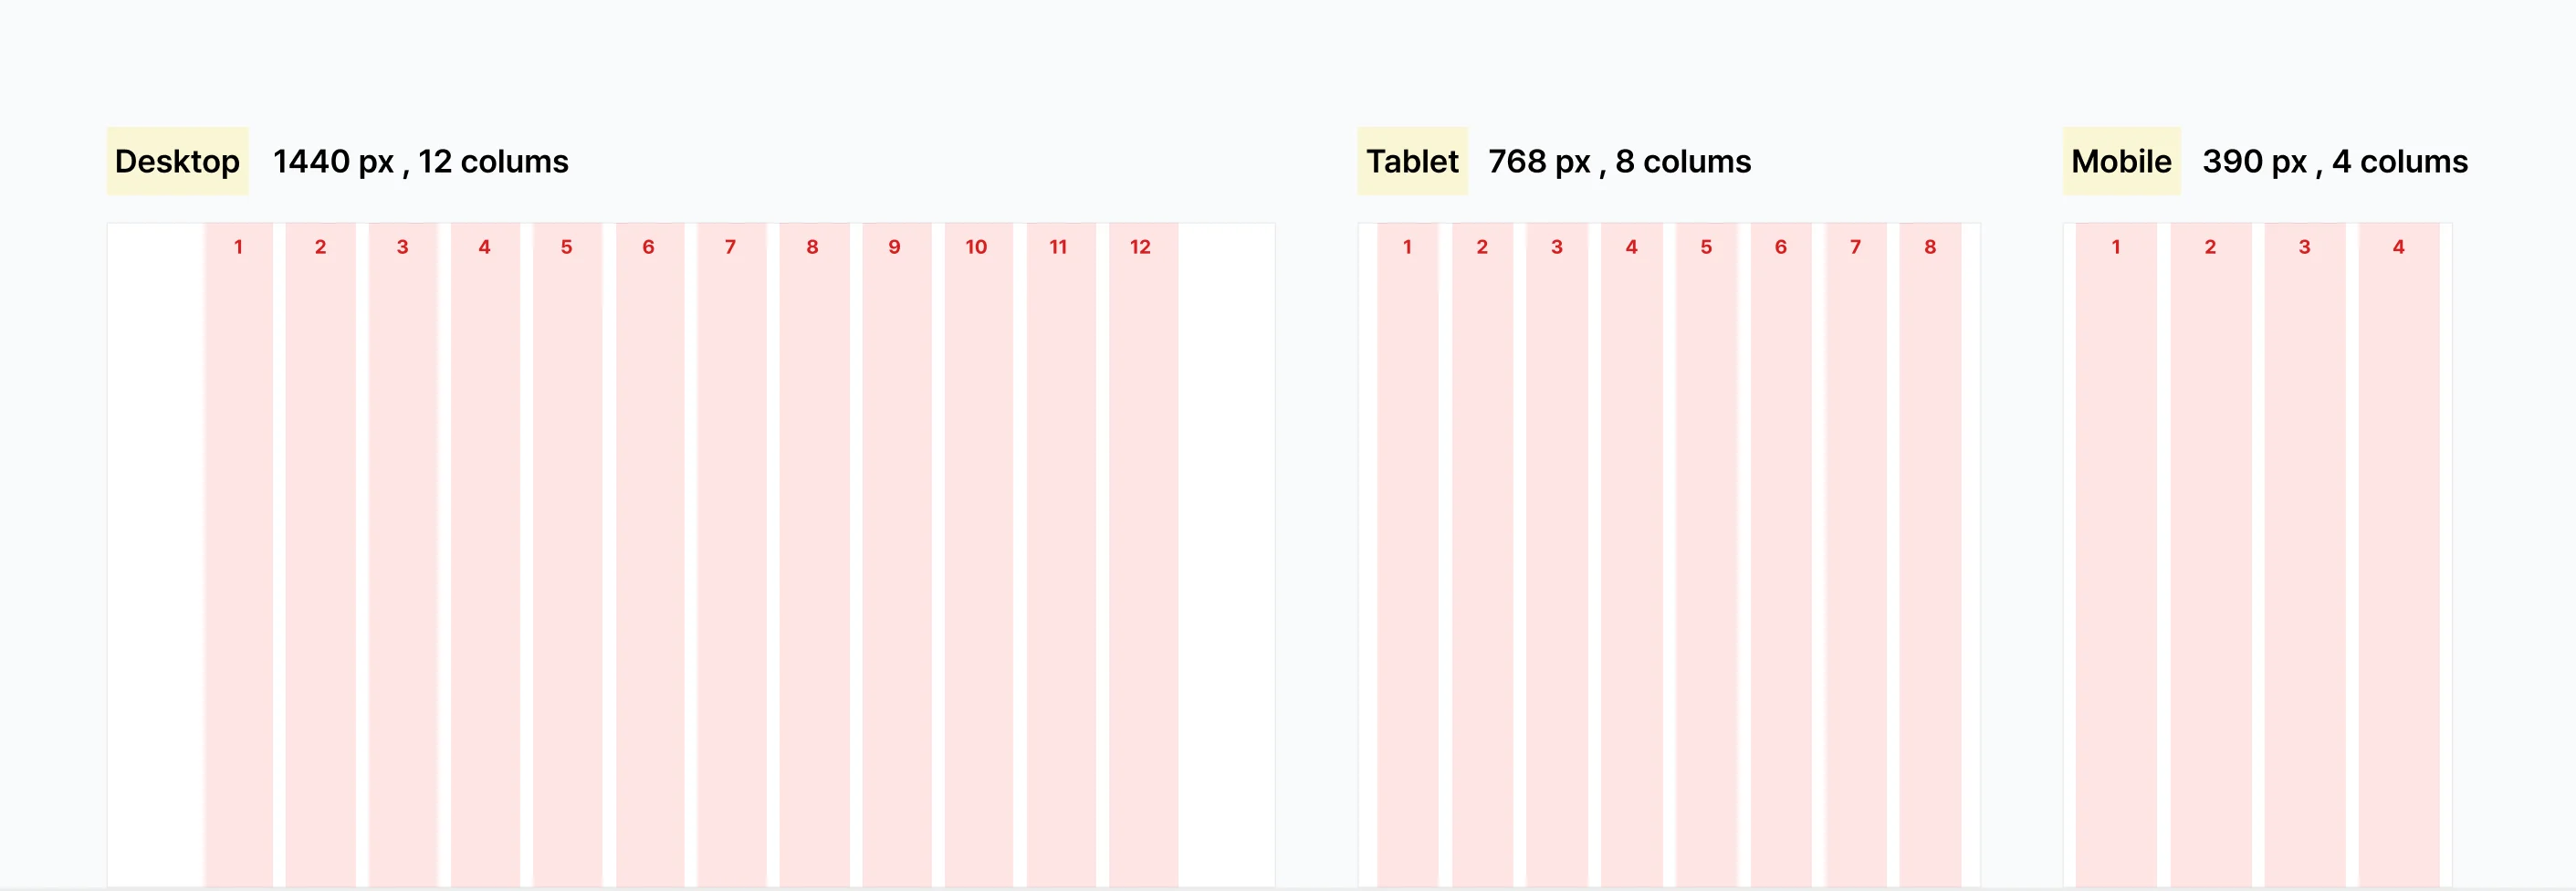Select number 5 in the Tablet grid
2576x891 pixels.
pyautogui.click(x=1706, y=247)
